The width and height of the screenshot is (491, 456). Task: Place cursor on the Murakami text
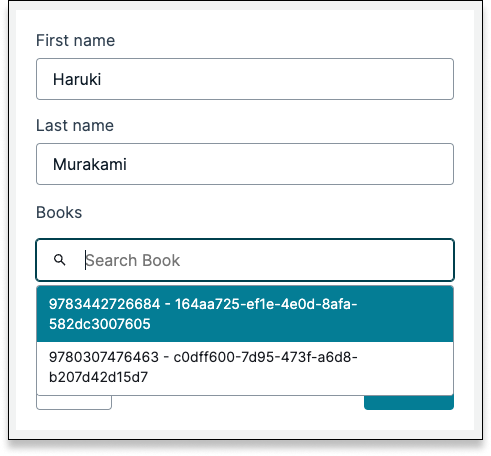(90, 164)
